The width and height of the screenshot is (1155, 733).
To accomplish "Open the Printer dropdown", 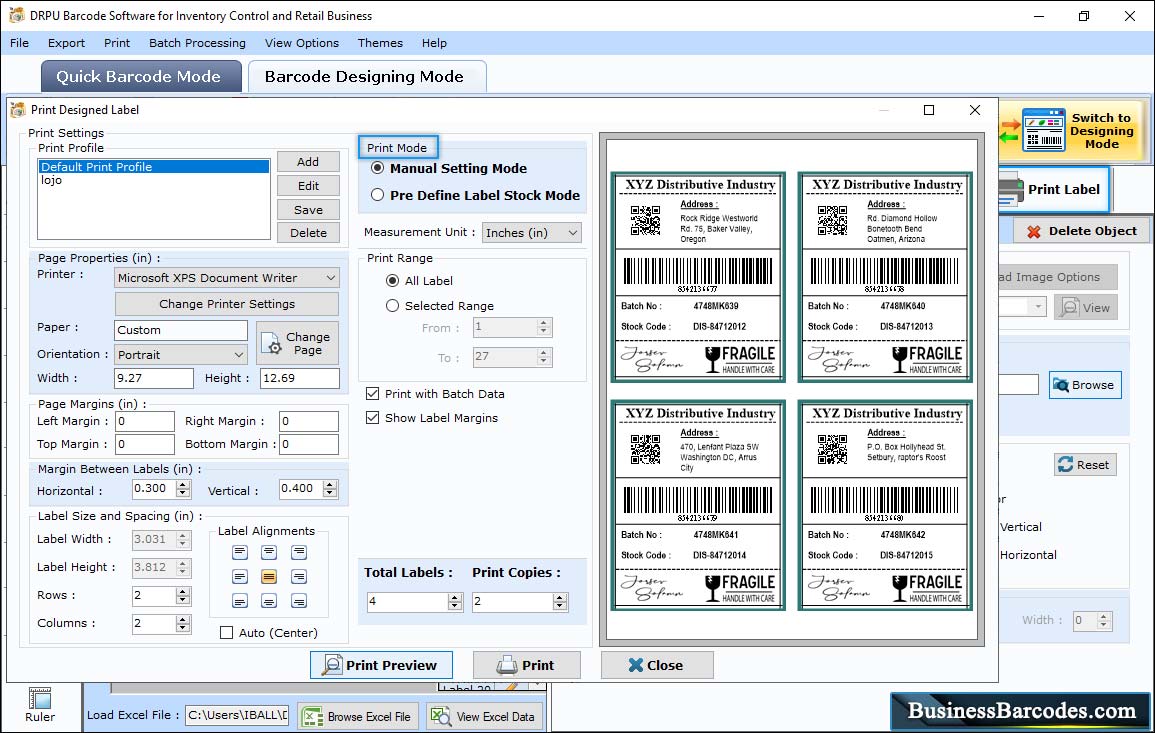I will point(227,278).
